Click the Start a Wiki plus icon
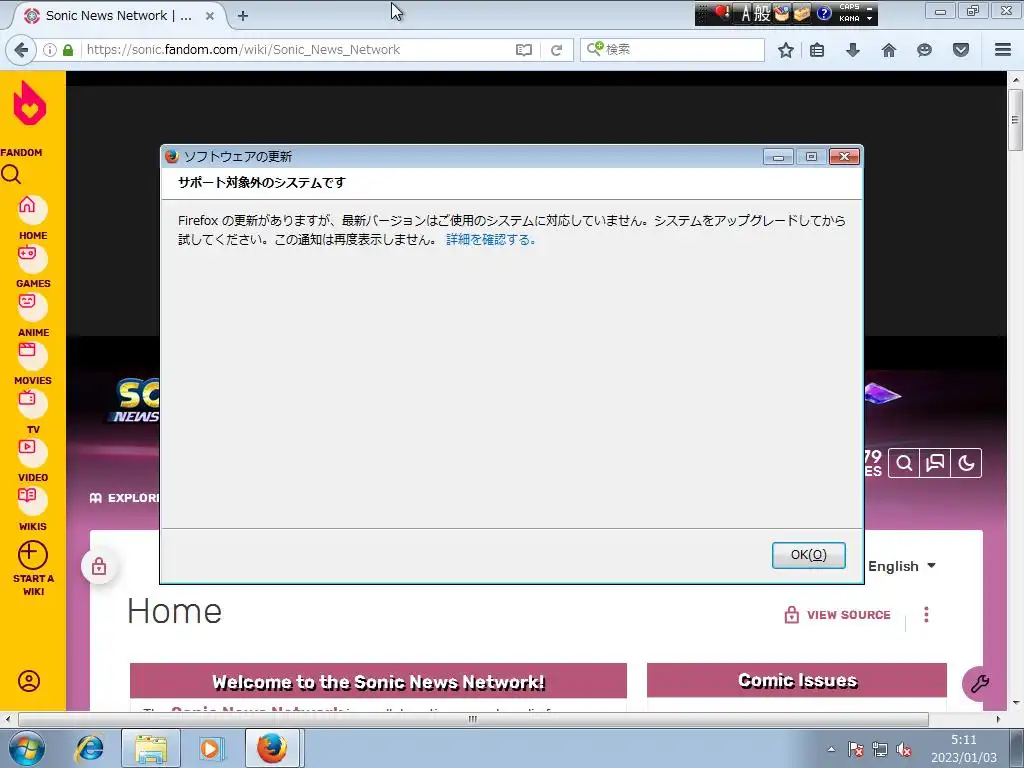The width and height of the screenshot is (1024, 768). coord(32,555)
